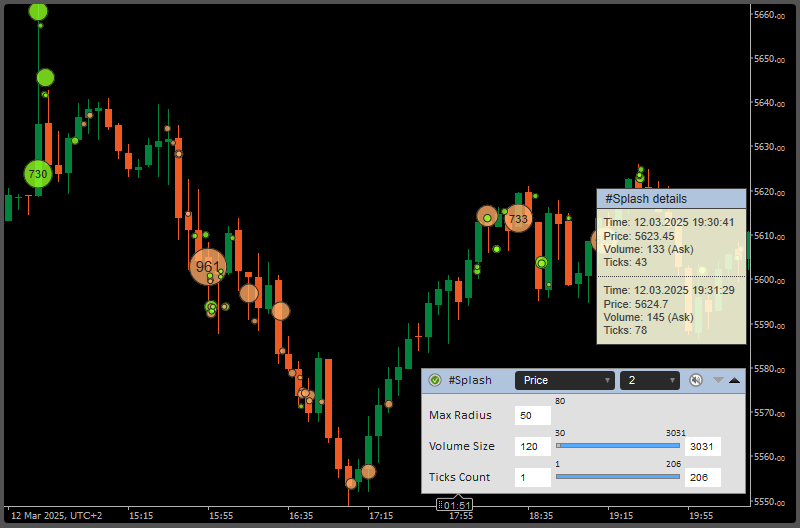The image size is (800, 528).
Task: Open the Price dropdown in #Splash panel
Action: point(564,380)
